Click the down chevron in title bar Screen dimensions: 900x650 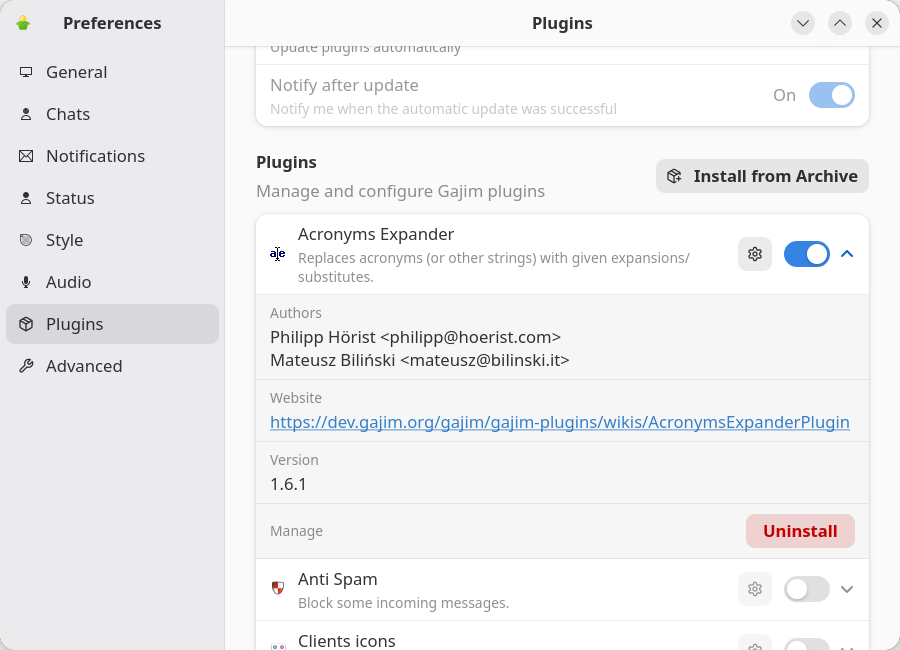tap(803, 23)
